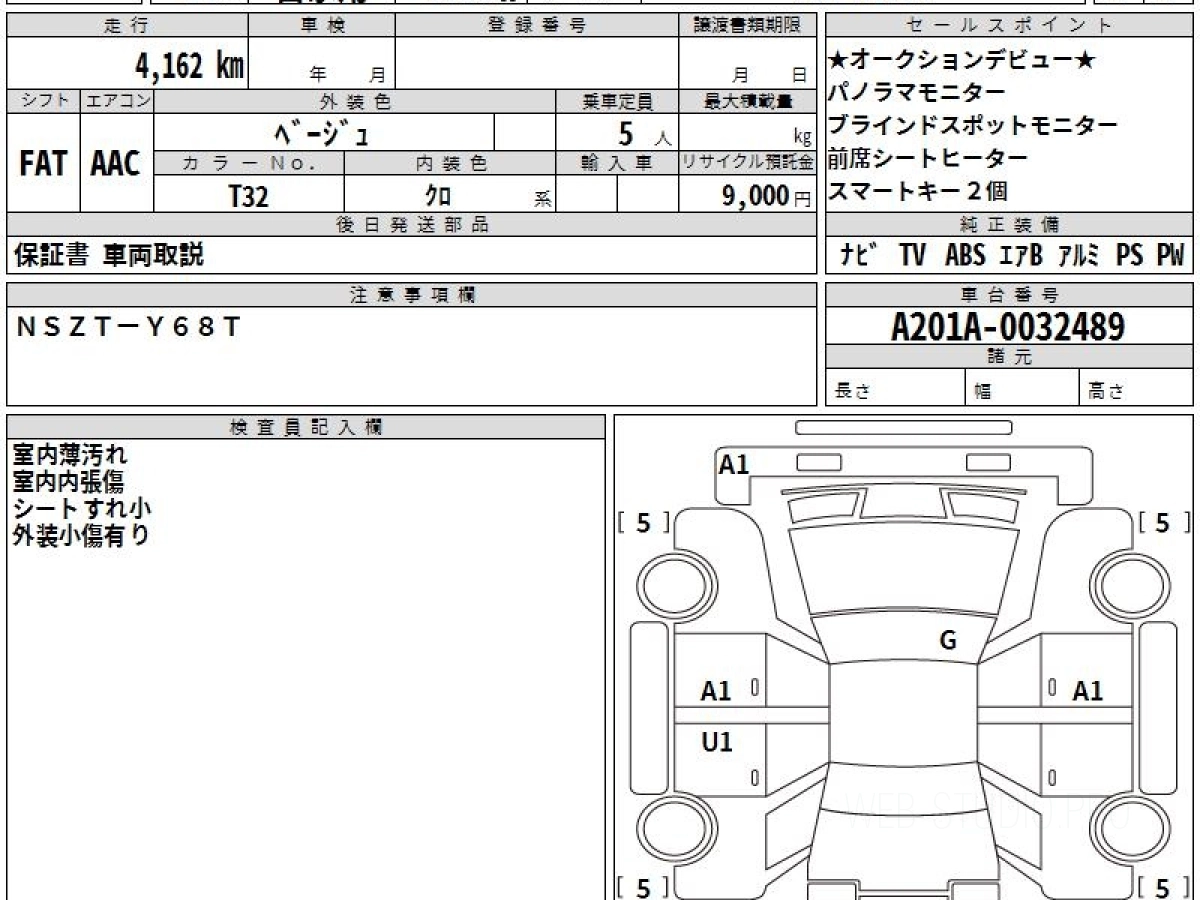This screenshot has height=900, width=1200.
Task: Click the A1 mark directly above U1
Action: pyautogui.click(x=716, y=691)
